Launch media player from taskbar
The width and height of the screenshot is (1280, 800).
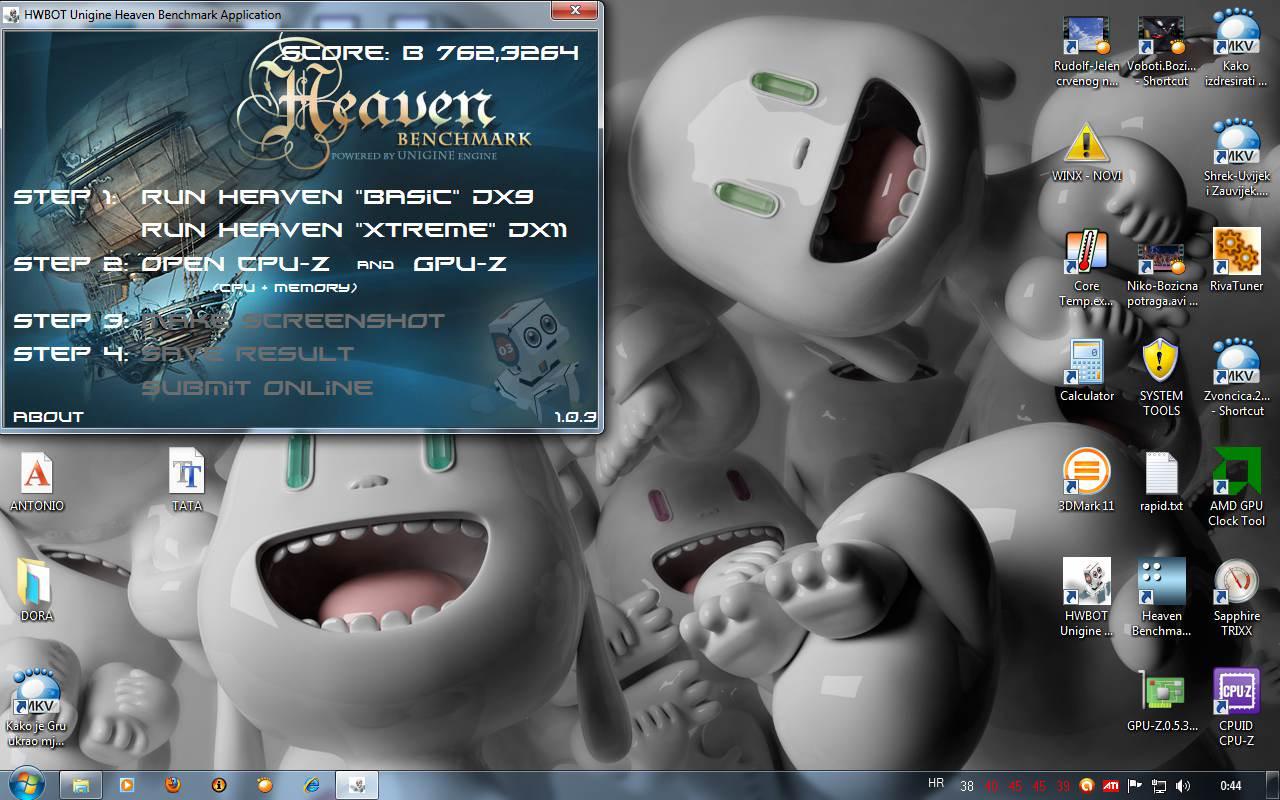point(127,785)
